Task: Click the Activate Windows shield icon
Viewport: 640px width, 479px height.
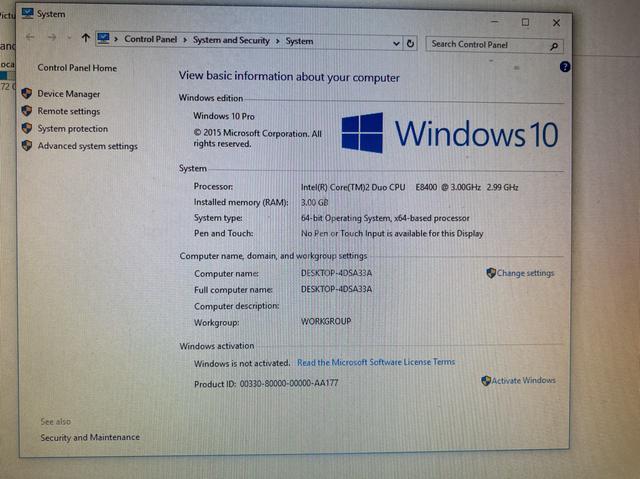Action: click(486, 380)
